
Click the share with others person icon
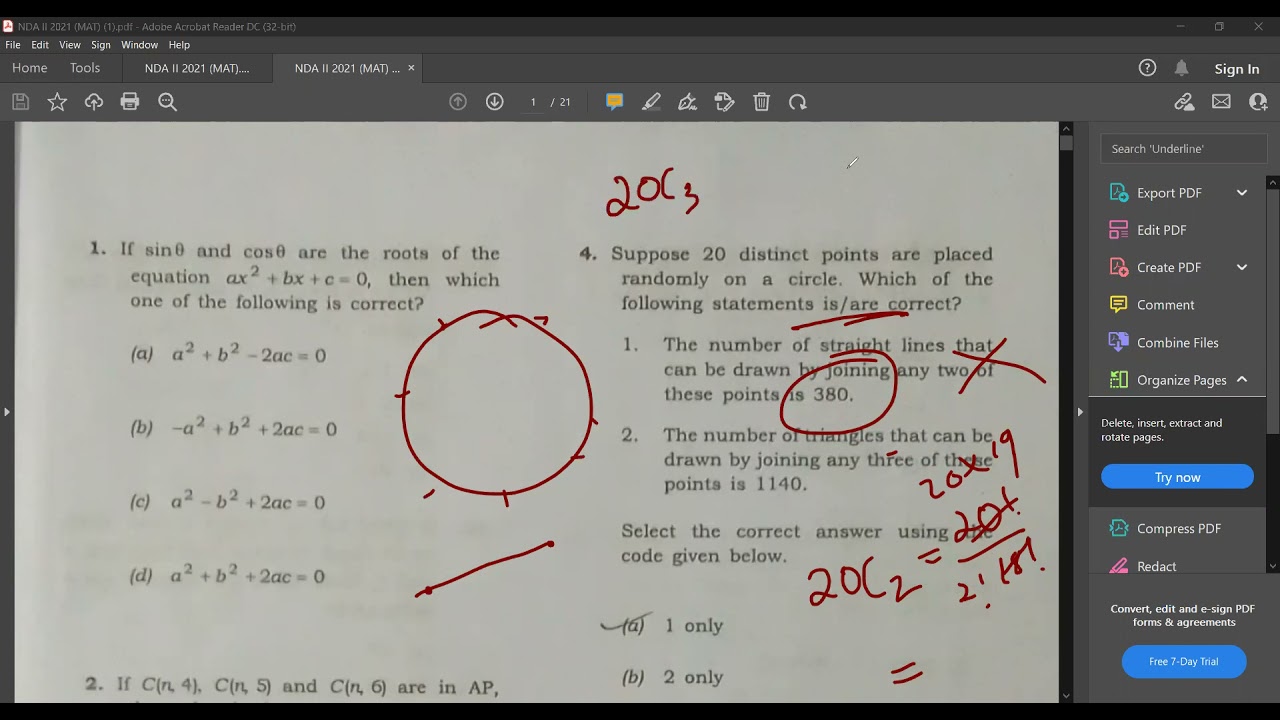[1258, 102]
